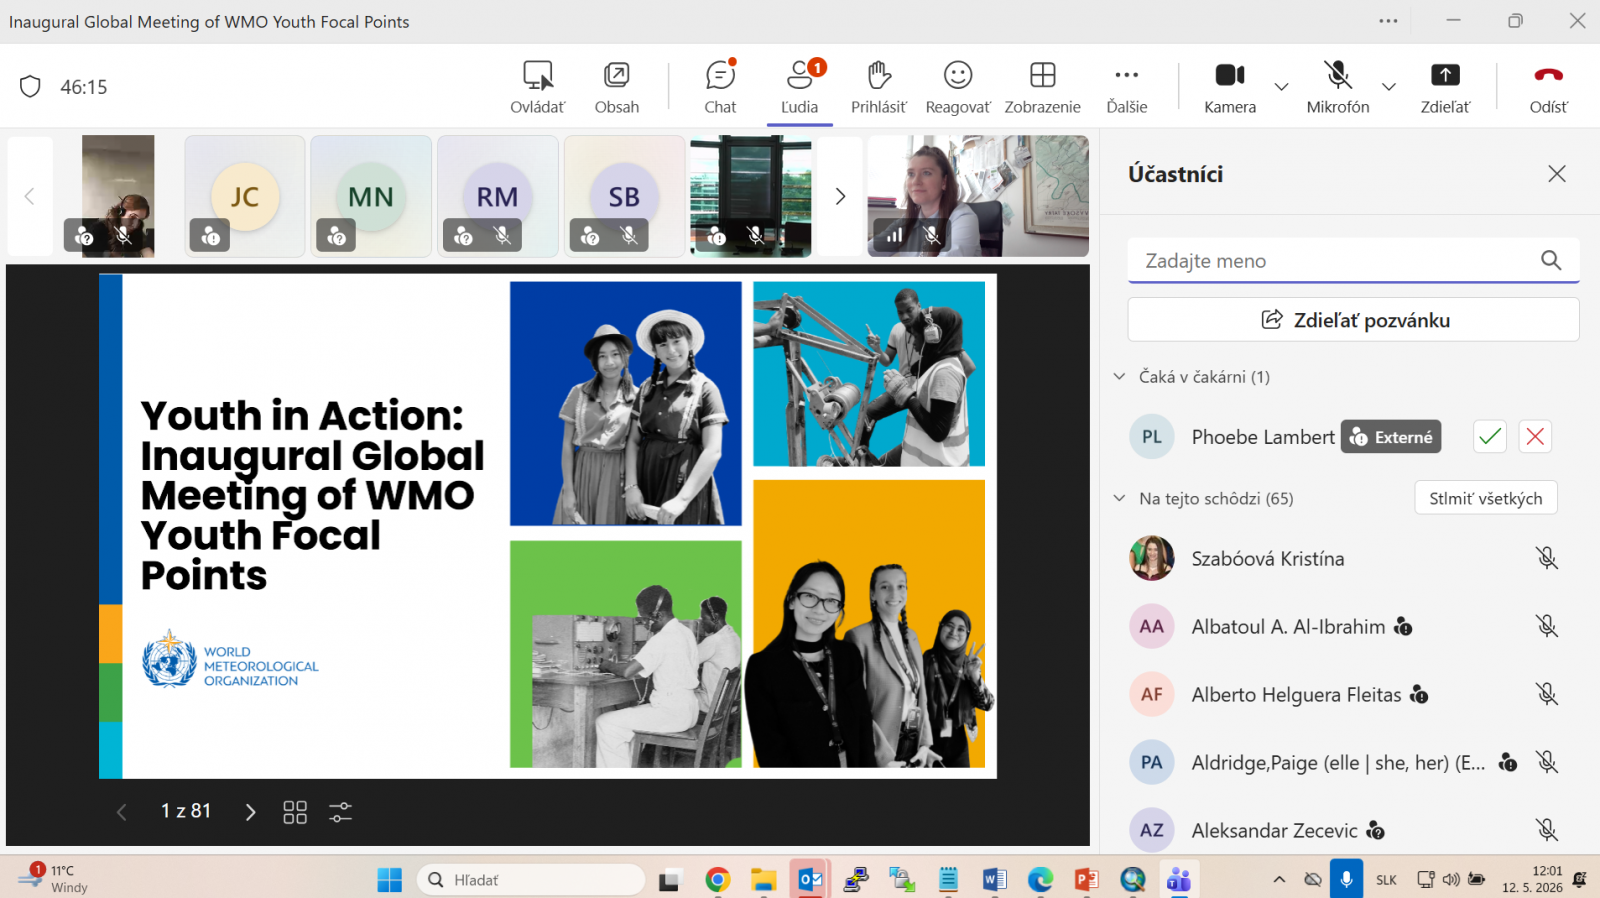Go to the previous slide
Viewport: 1600px width, 898px height.
pyautogui.click(x=122, y=812)
